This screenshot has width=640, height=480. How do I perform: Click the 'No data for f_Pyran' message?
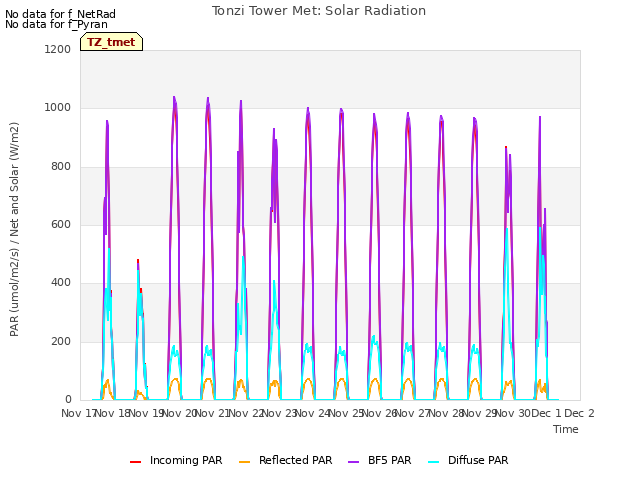tap(56, 24)
